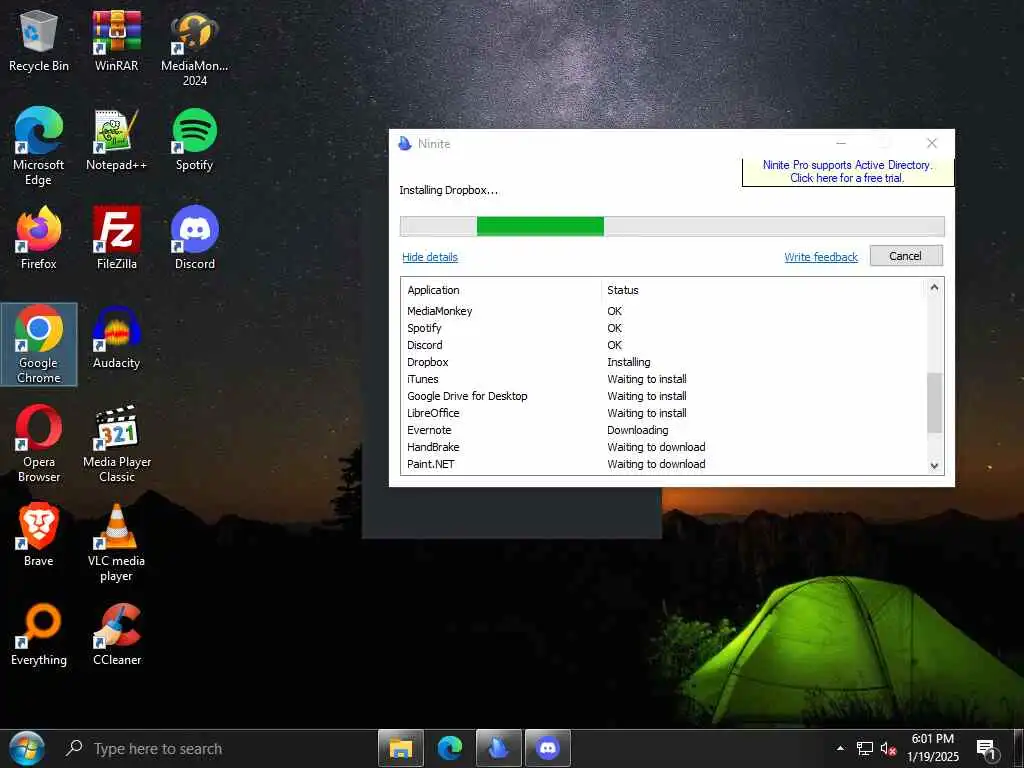This screenshot has width=1024, height=768.
Task: Select the Paint.NET row in details list
Action: coord(664,464)
